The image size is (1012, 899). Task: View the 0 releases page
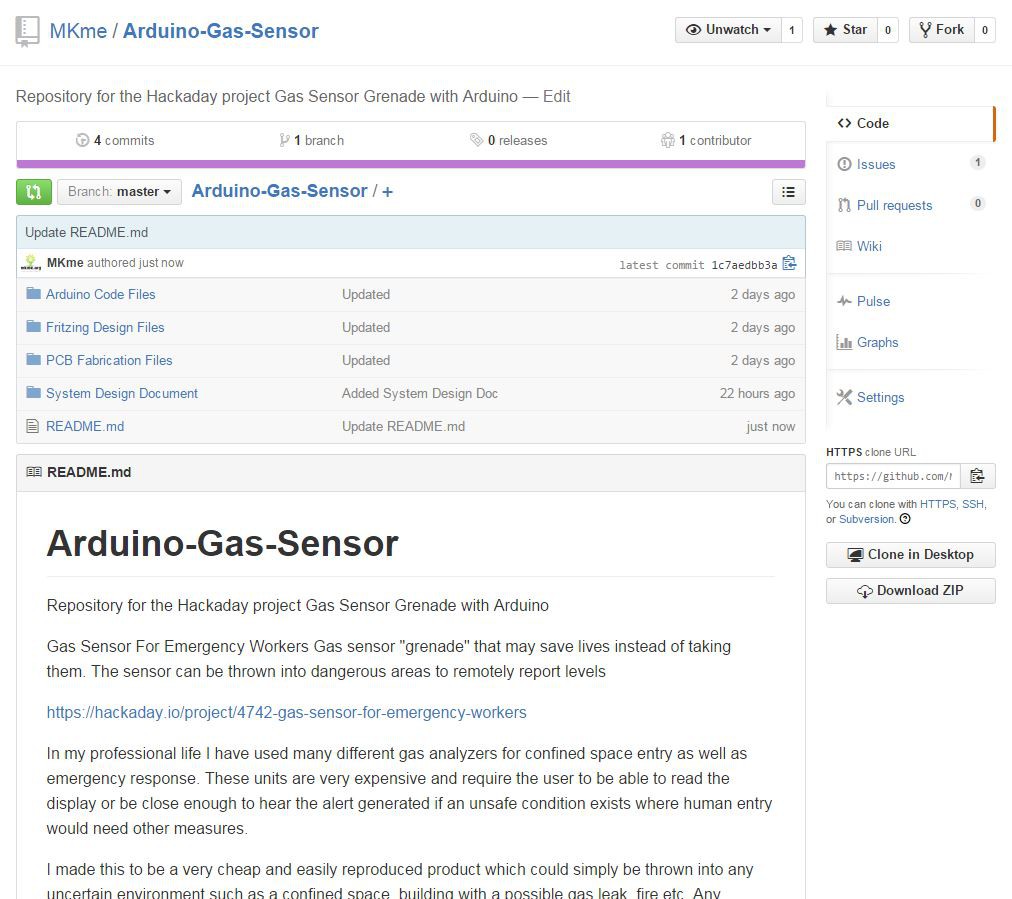tap(509, 140)
